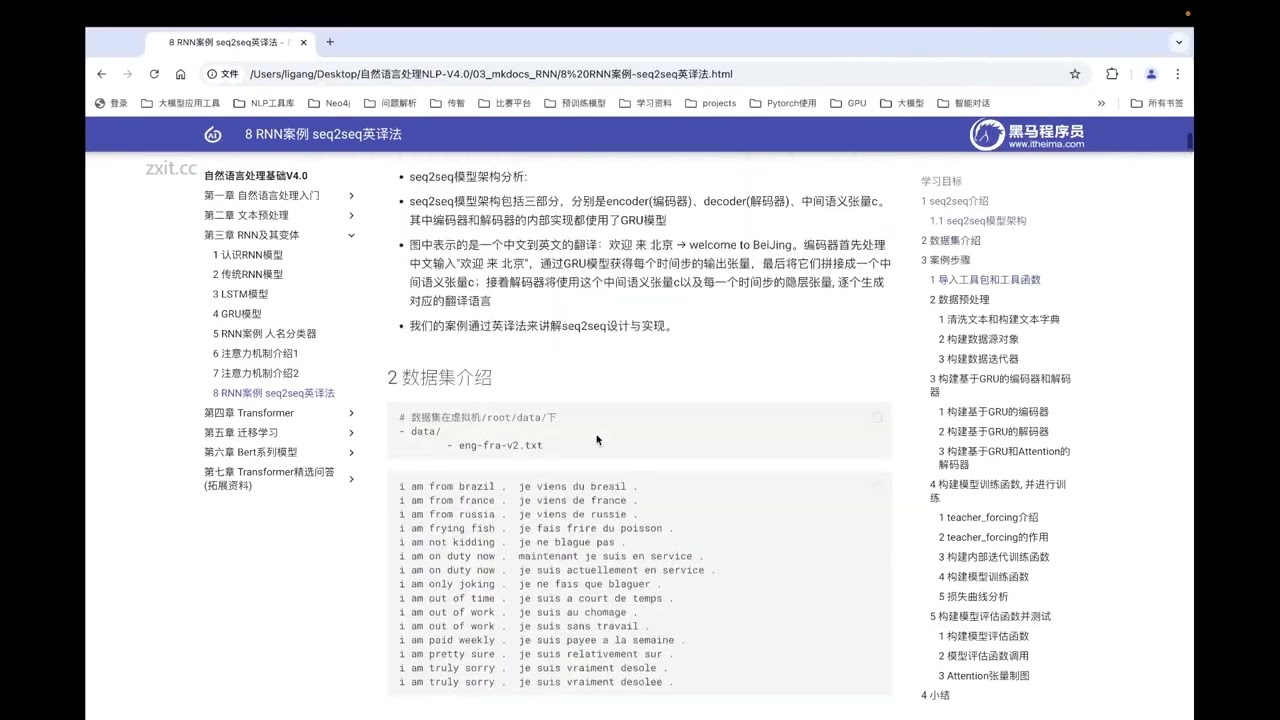Select 8 RNN案例 seq2seq英译法 in sidebar
The width and height of the screenshot is (1280, 720).
pos(273,393)
